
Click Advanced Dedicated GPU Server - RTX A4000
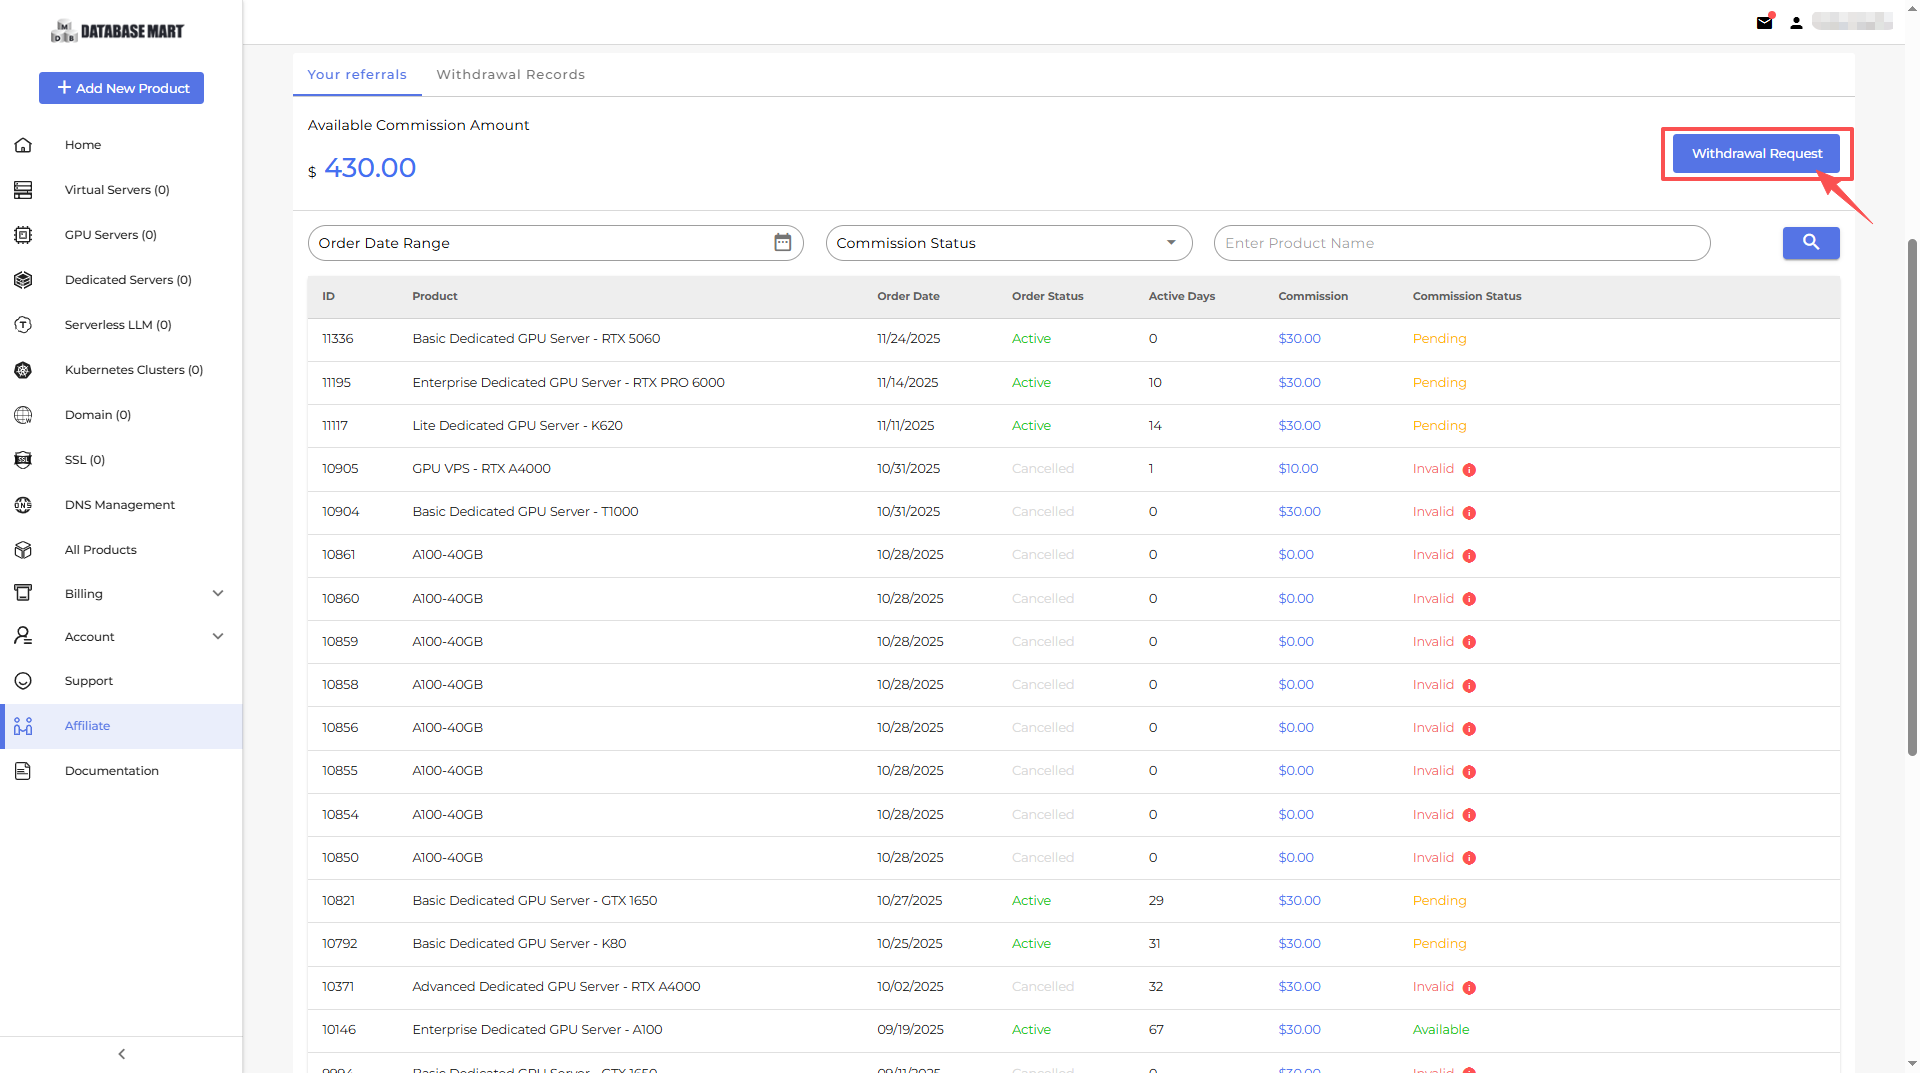point(556,987)
